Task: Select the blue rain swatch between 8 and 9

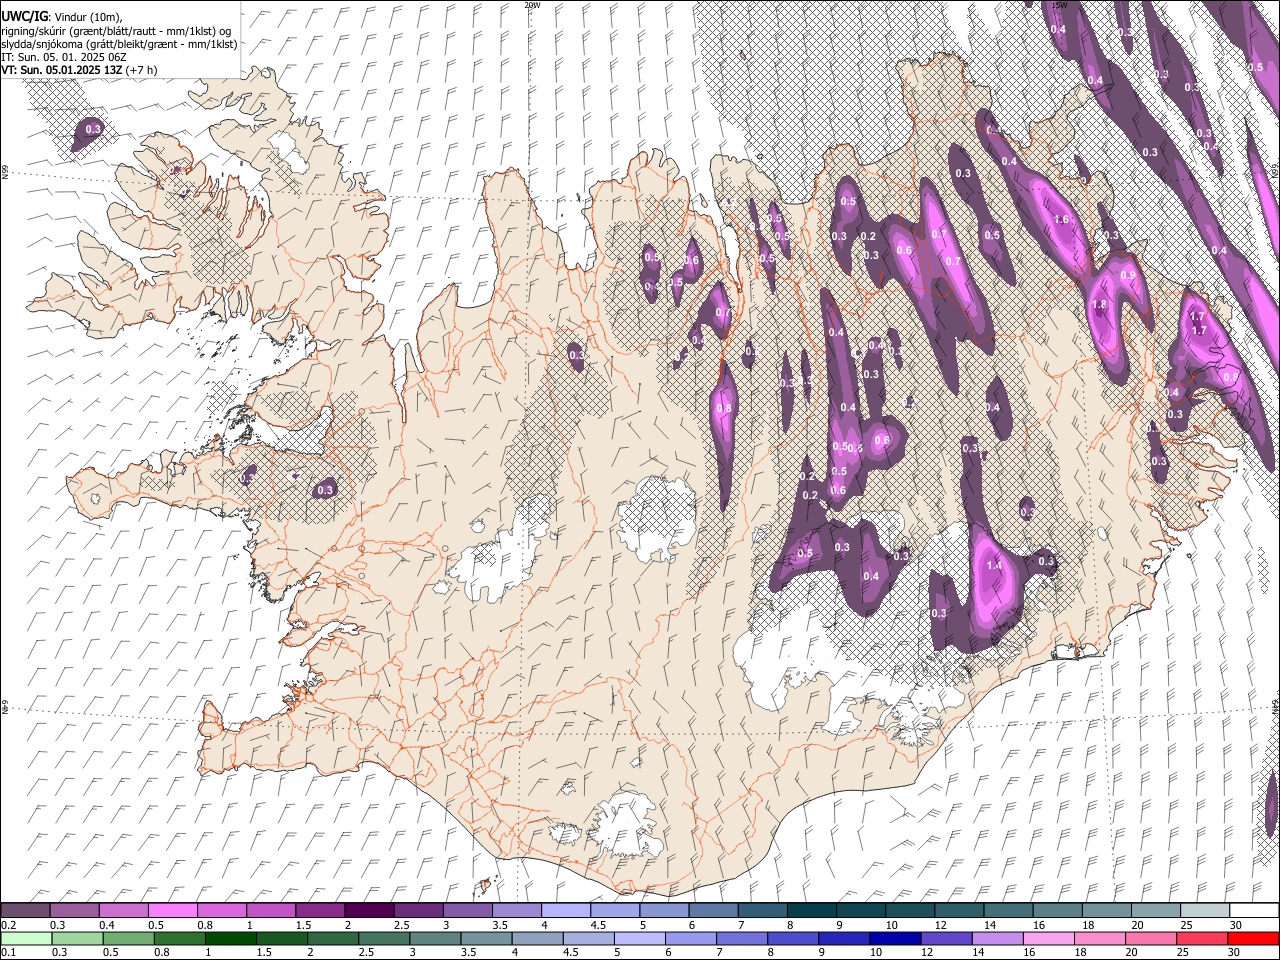Action: 792,938
